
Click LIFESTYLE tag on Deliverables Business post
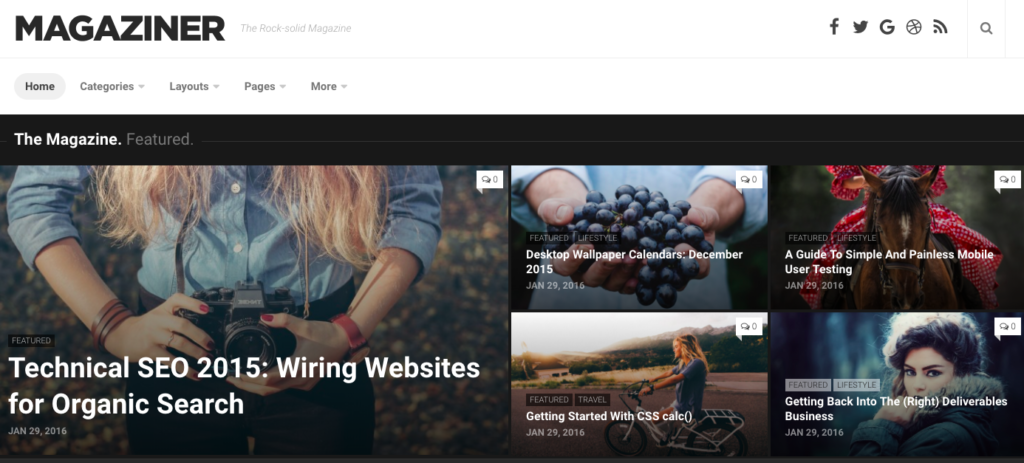point(856,385)
